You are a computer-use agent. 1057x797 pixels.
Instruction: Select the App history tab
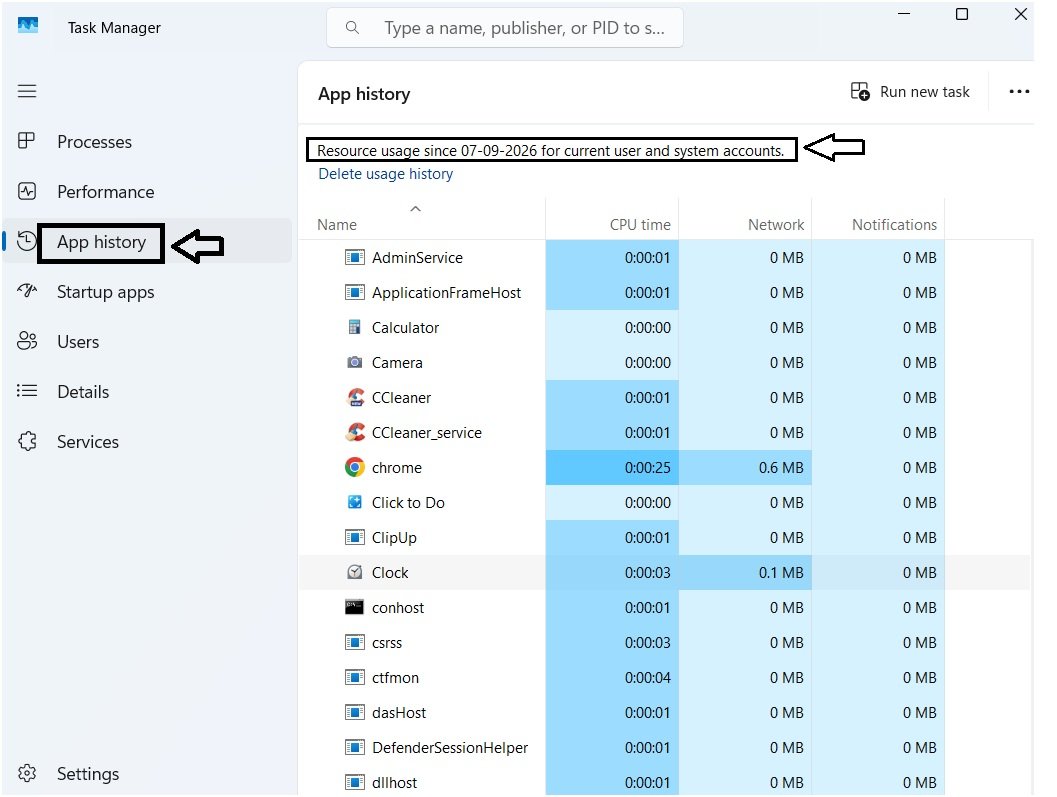click(101, 241)
